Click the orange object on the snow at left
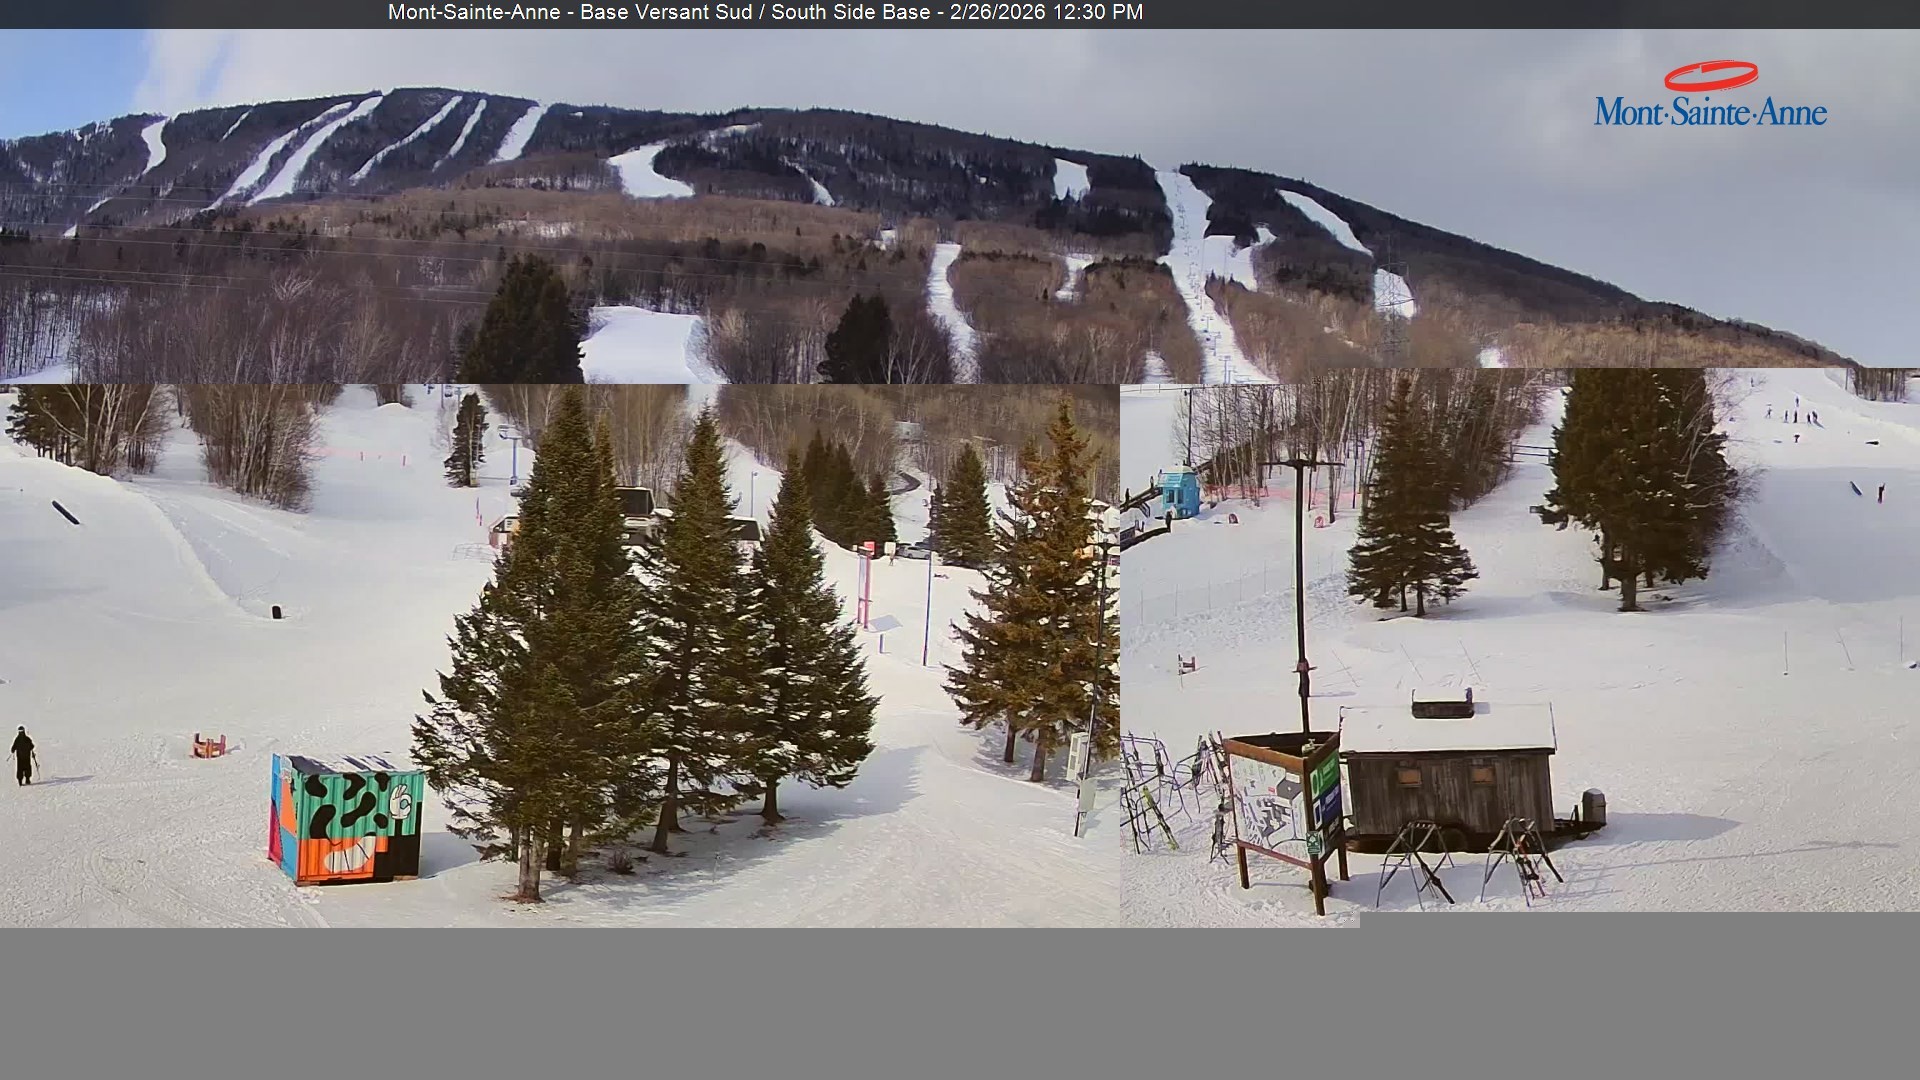 [209, 745]
